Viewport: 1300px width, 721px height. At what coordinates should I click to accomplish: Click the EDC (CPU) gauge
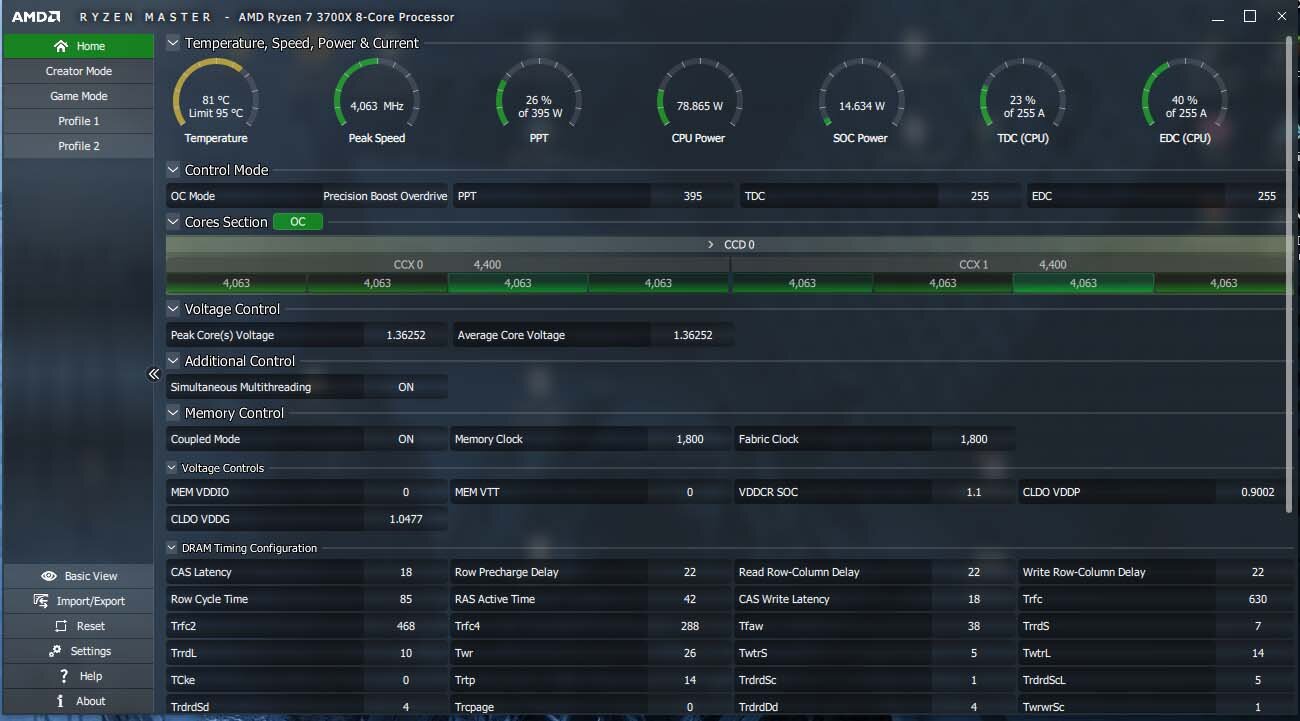(x=1185, y=101)
